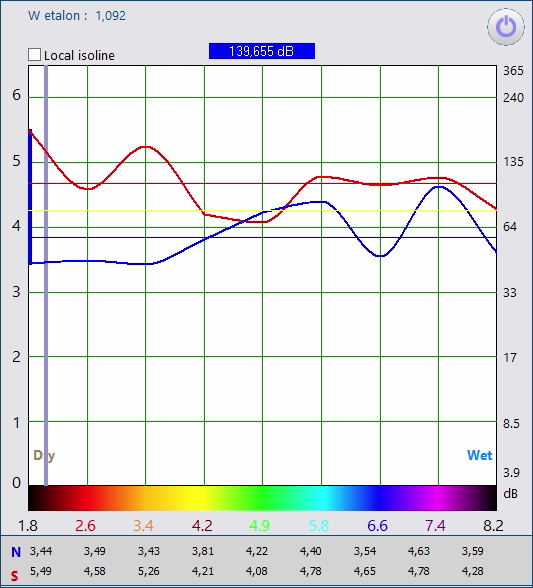Click the Wet label on chart

[479, 455]
